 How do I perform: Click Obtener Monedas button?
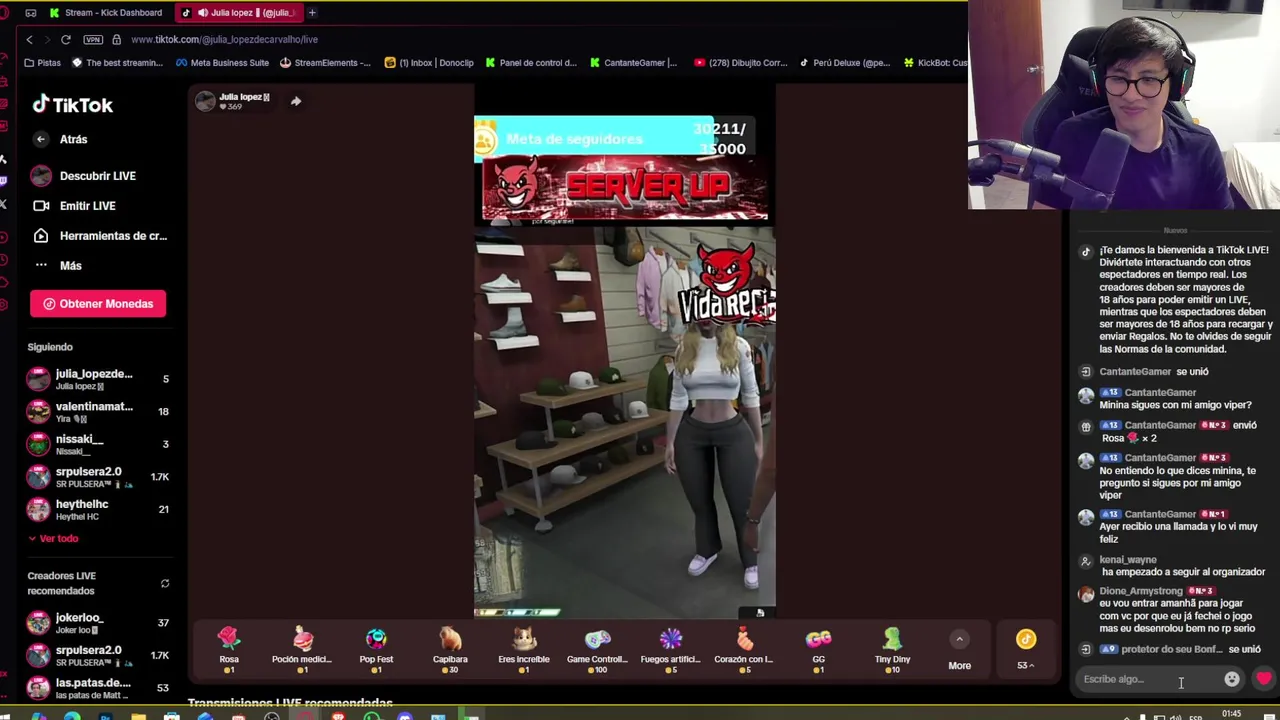(x=98, y=304)
